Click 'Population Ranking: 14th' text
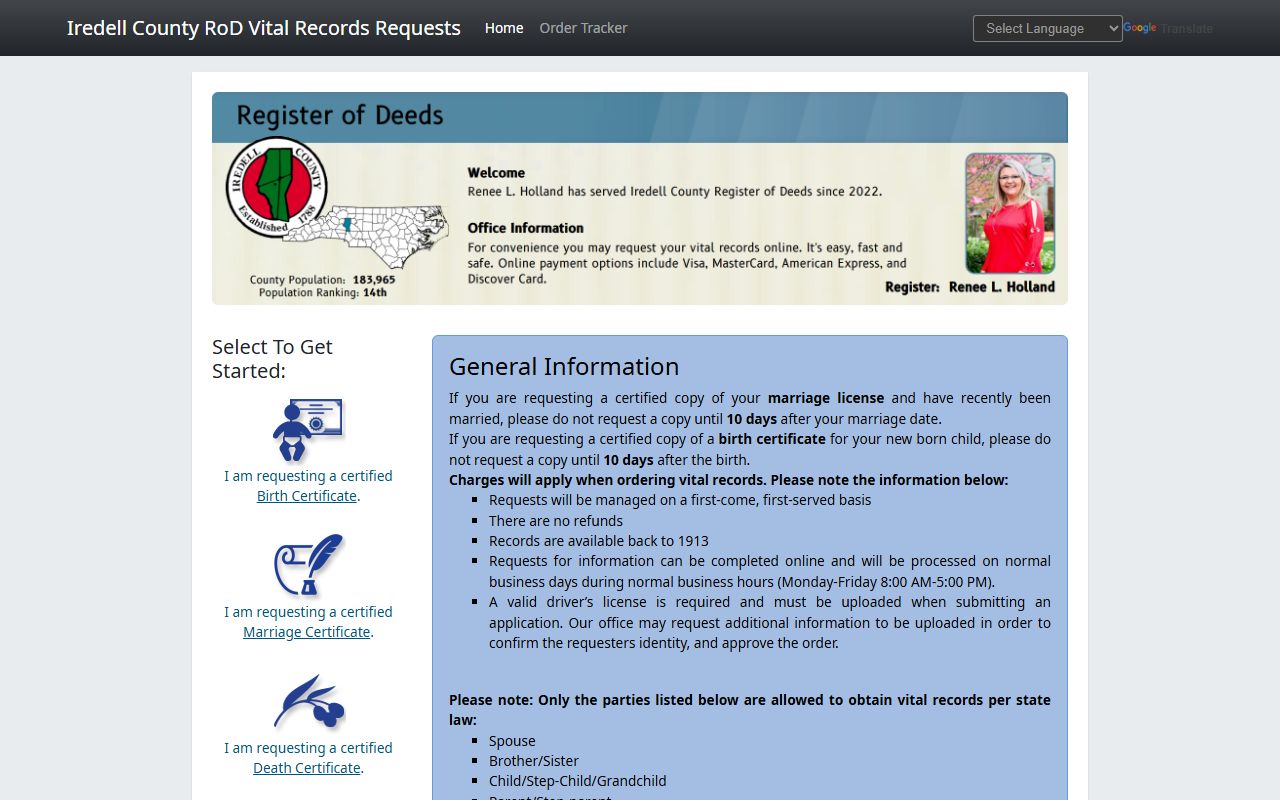Image resolution: width=1280 pixels, height=800 pixels. 323,293
